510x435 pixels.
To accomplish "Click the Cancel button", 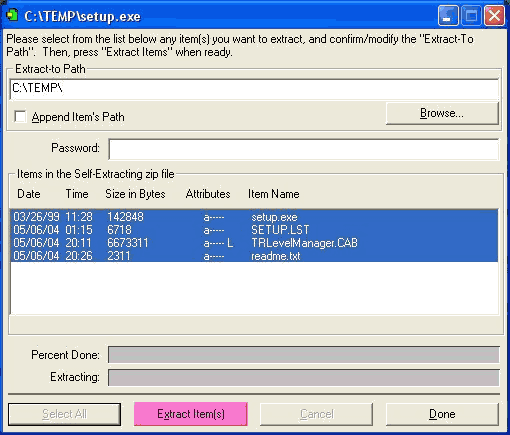I will pyautogui.click(x=316, y=414).
